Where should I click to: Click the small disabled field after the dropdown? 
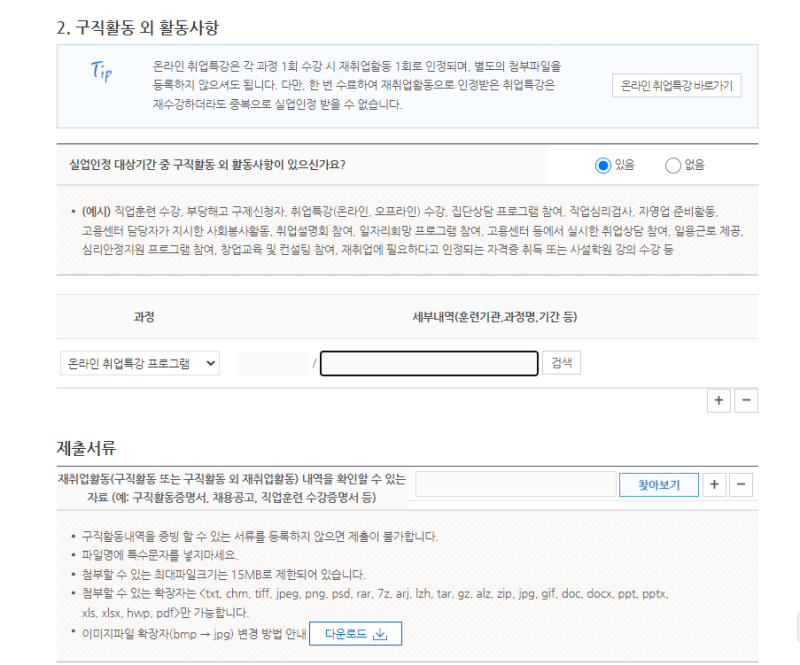tap(272, 363)
